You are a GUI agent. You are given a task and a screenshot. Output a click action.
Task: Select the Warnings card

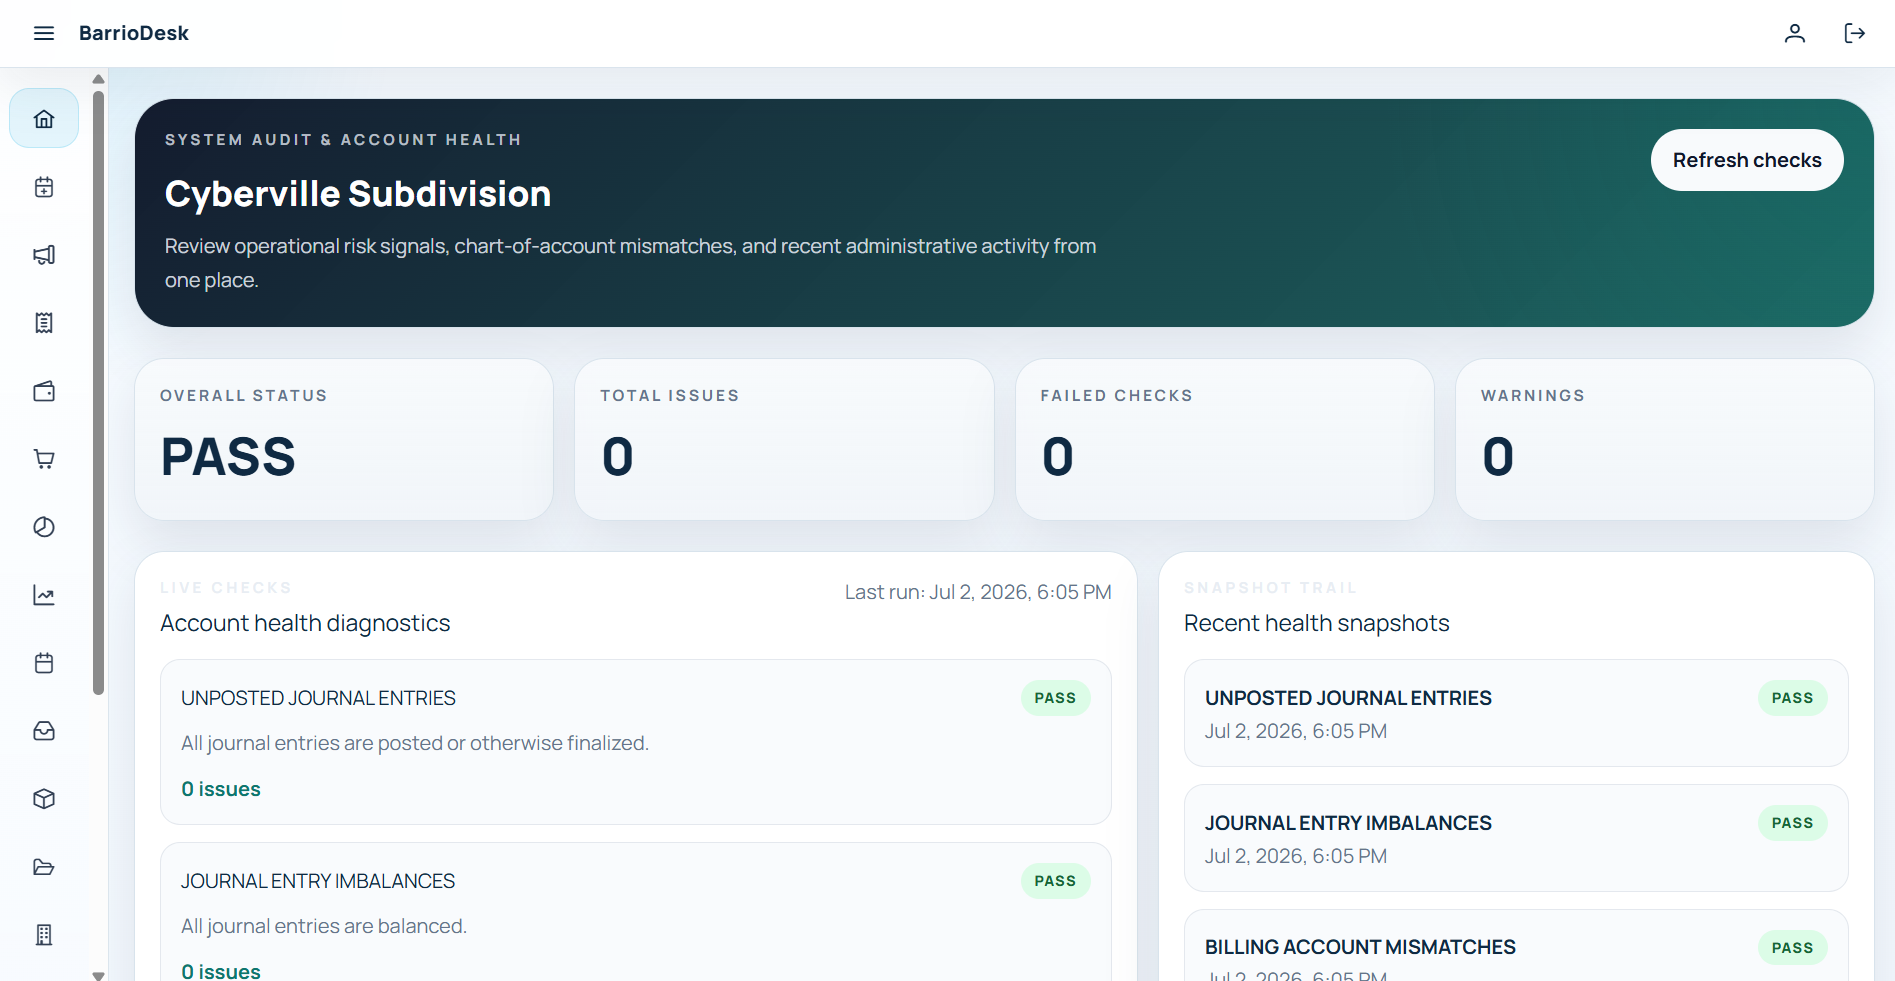click(x=1665, y=439)
